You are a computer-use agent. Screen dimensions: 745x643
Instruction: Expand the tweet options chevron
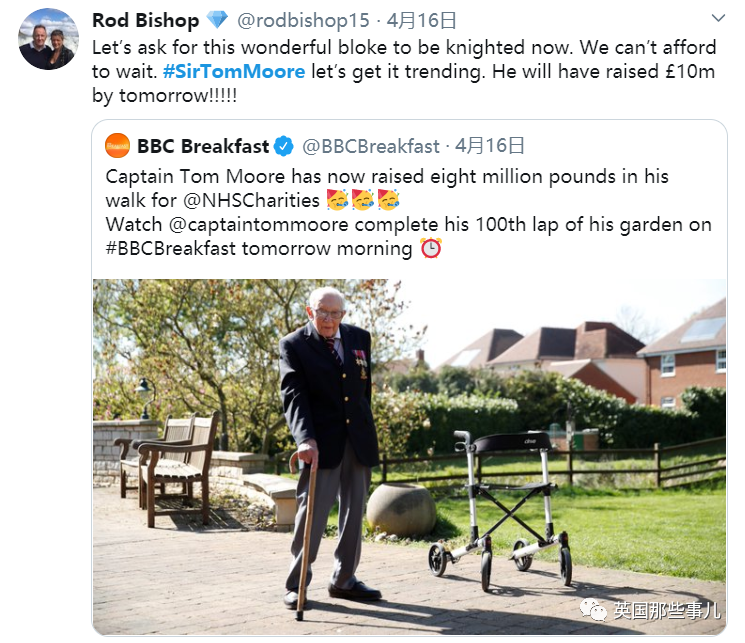tap(718, 19)
